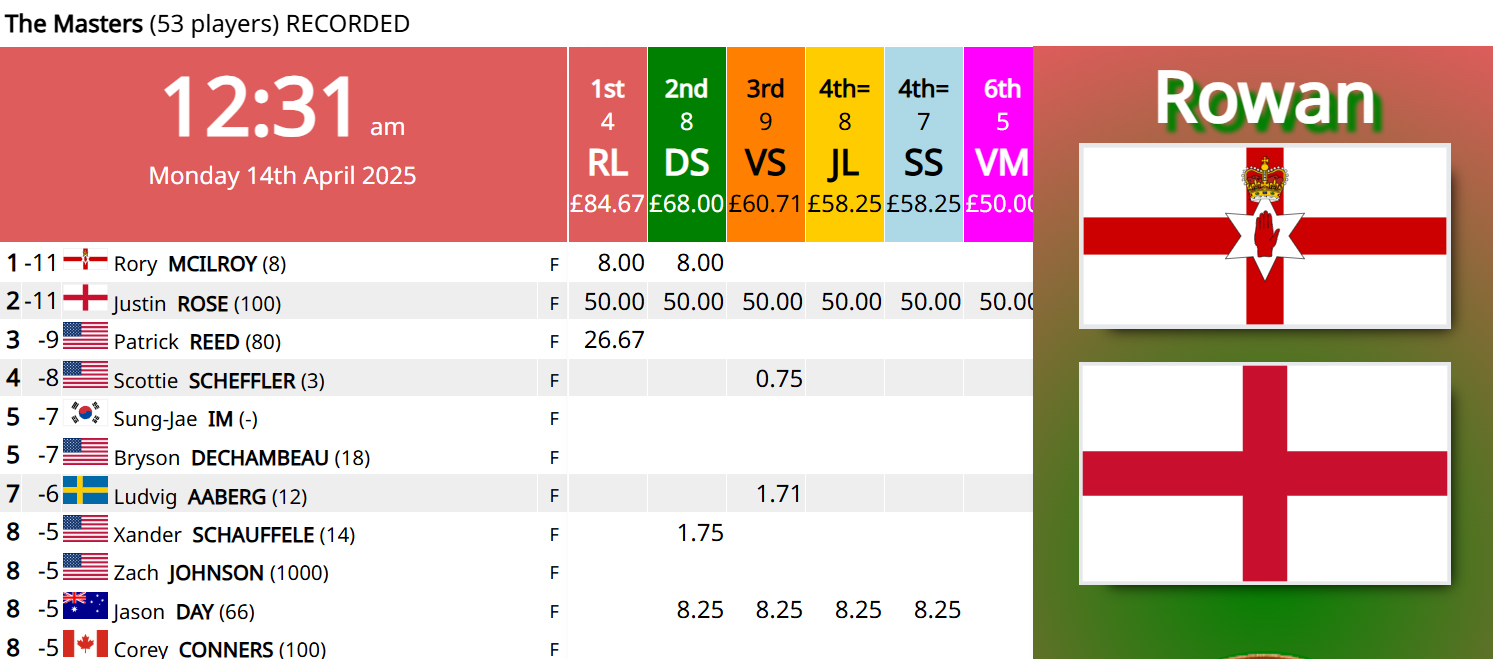Click Xander Schauffele's player name
The width and height of the screenshot is (1493, 659).
point(234,535)
